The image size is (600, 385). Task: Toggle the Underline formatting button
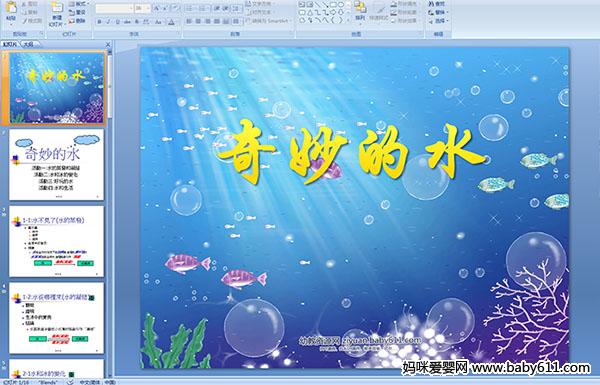pyautogui.click(x=117, y=22)
